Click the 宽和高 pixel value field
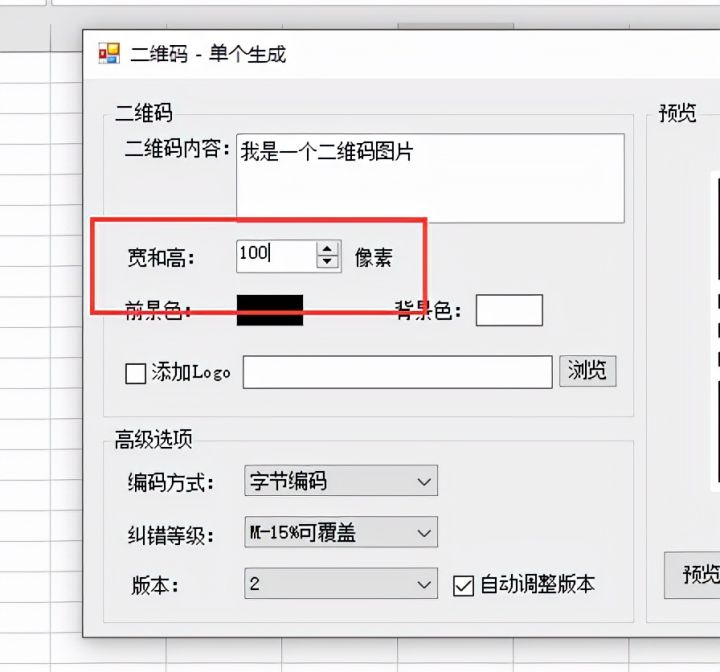The width and height of the screenshot is (720, 672). [x=276, y=255]
